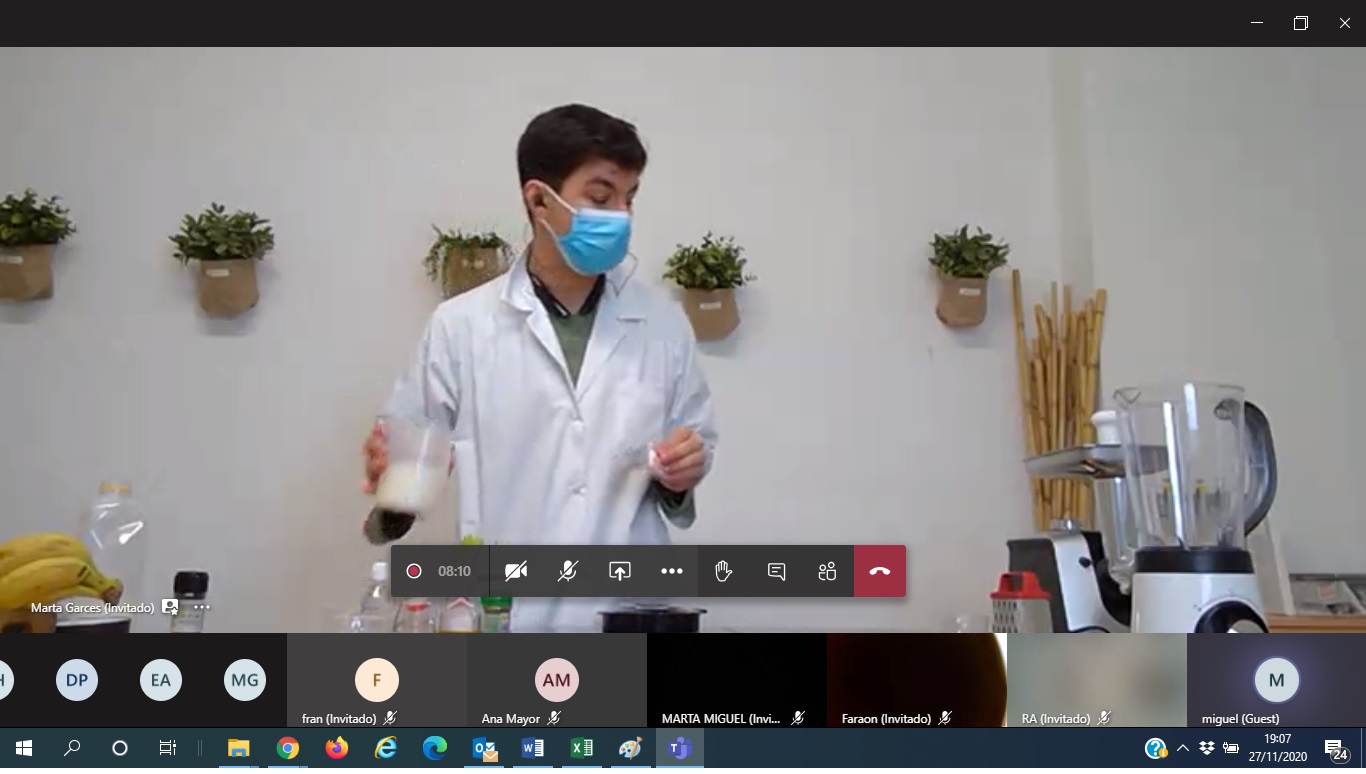Image resolution: width=1366 pixels, height=774 pixels.
Task: Show hidden system tray icons
Action: [1182, 748]
